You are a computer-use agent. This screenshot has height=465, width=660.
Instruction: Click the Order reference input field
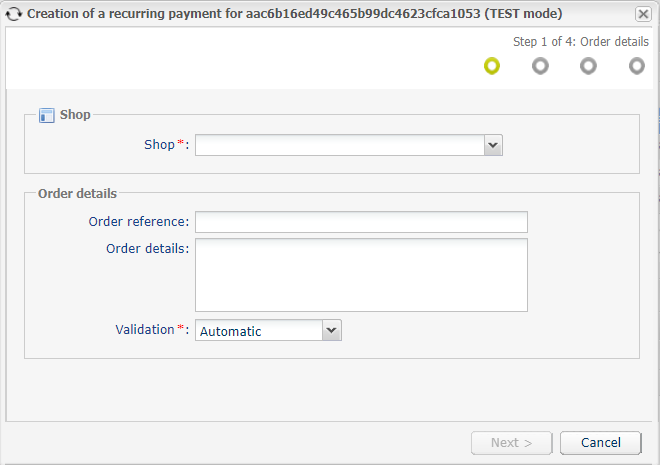pyautogui.click(x=361, y=222)
